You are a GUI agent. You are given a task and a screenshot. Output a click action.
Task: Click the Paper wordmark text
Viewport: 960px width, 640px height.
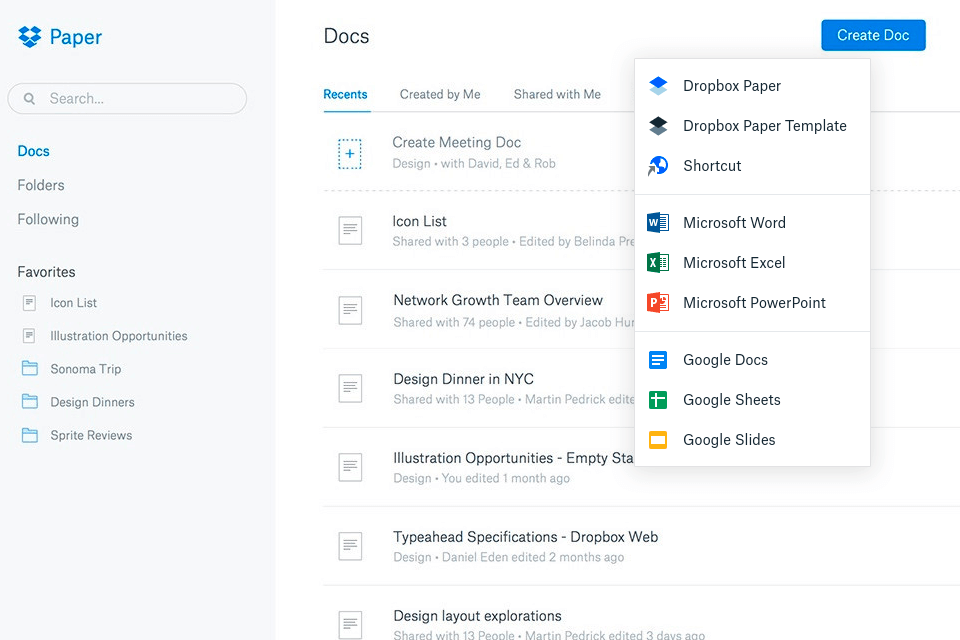click(x=76, y=37)
